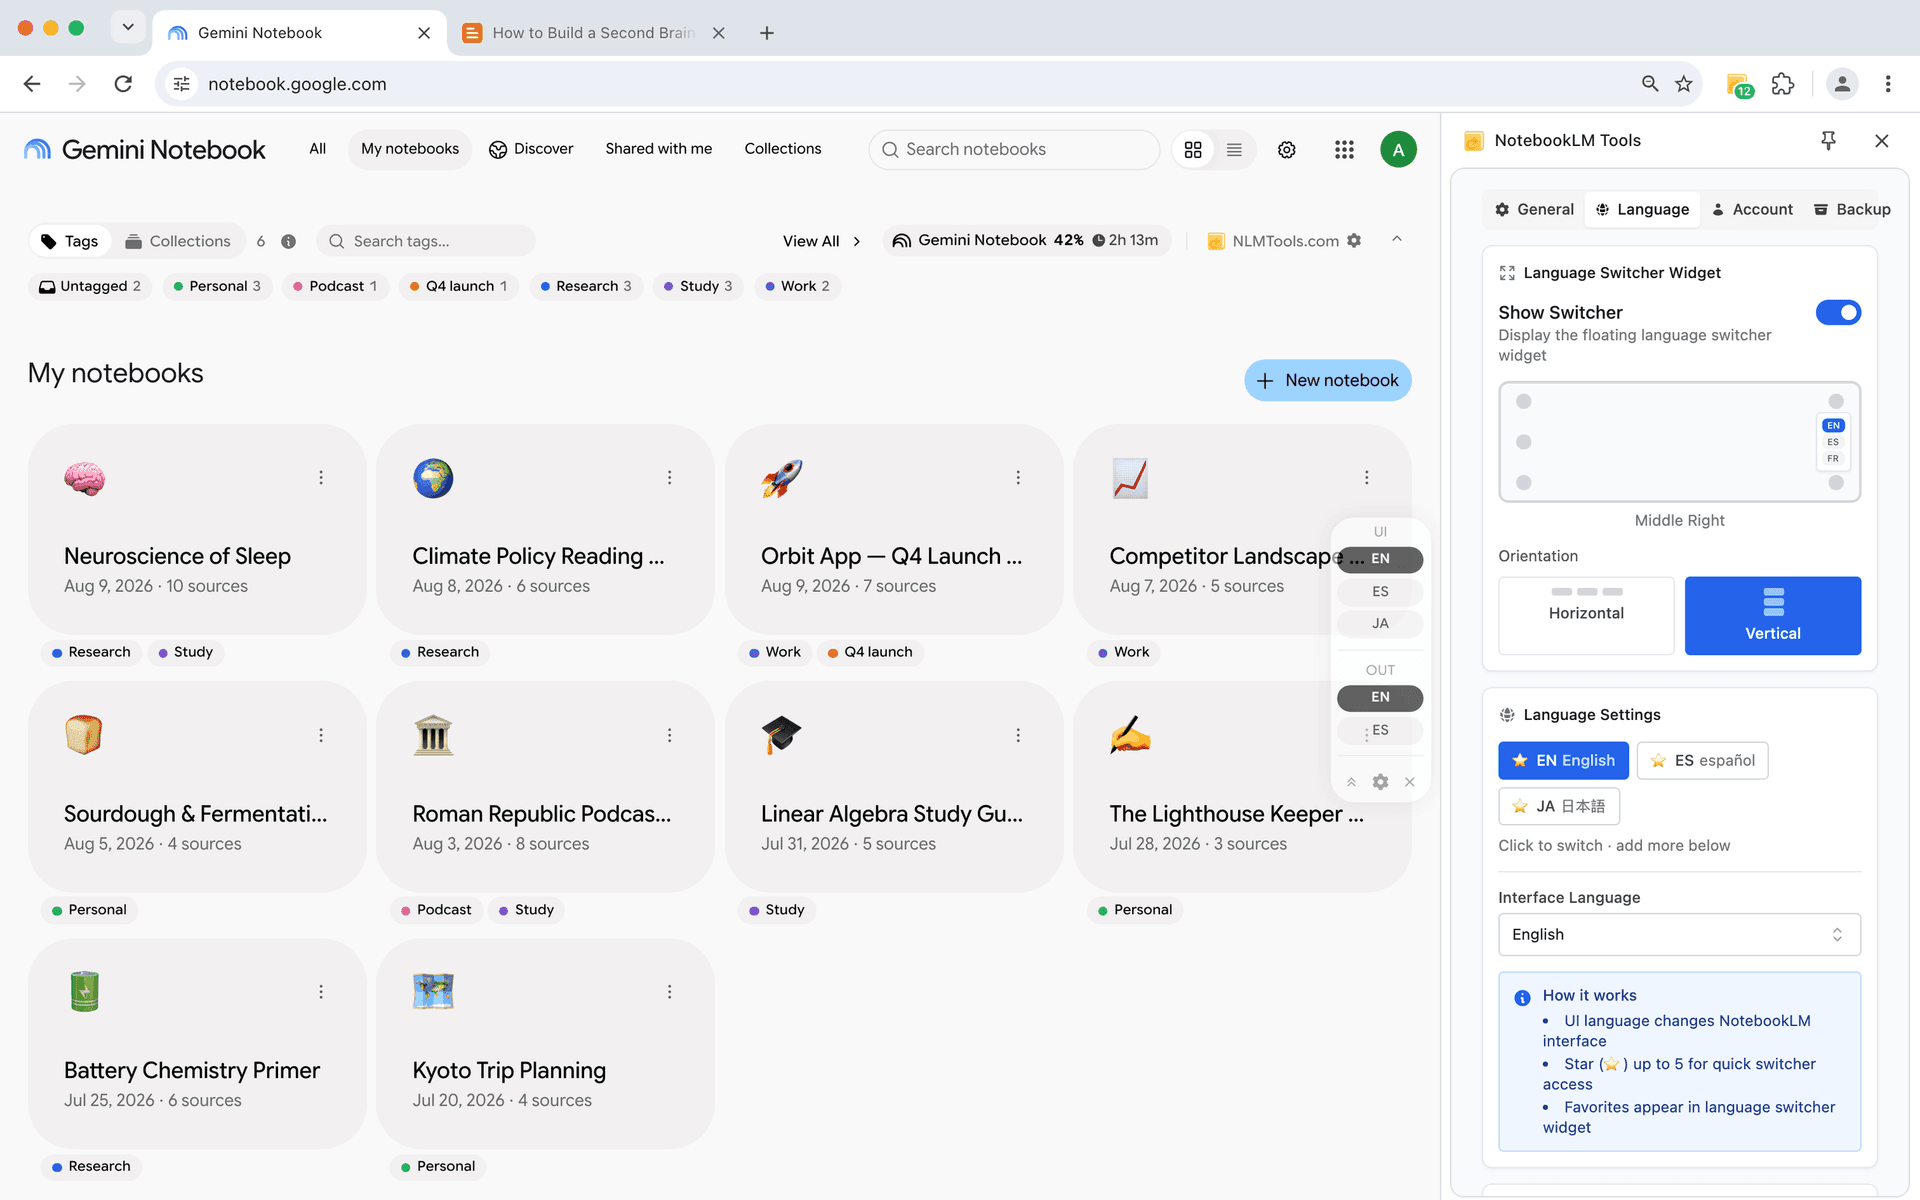Select Horizontal orientation
Screen dimensions: 1920x1200
(x=1586, y=616)
